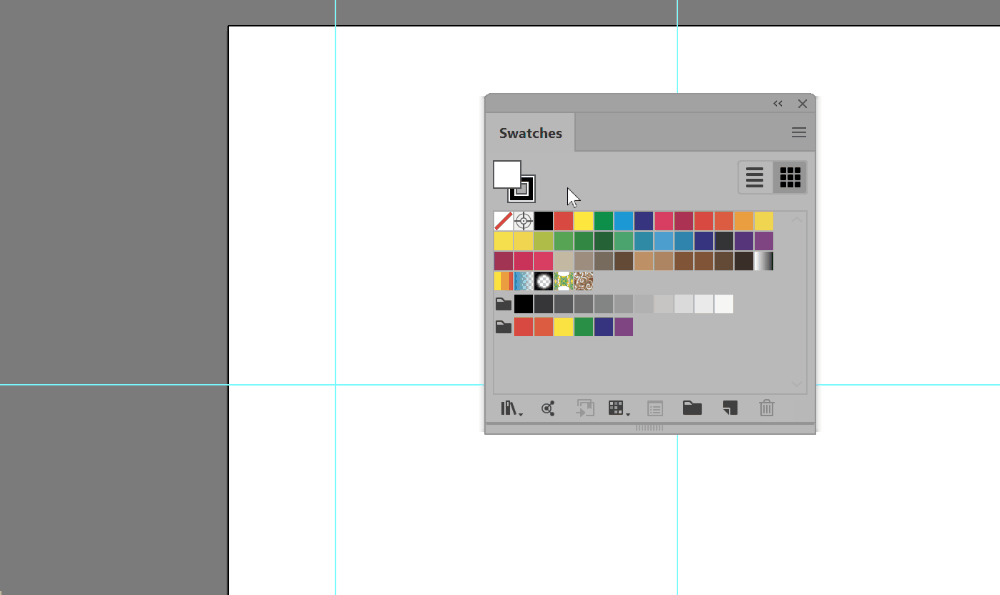Select the green and yellow foliage pattern swatch
This screenshot has width=1000, height=595.
[x=563, y=281]
